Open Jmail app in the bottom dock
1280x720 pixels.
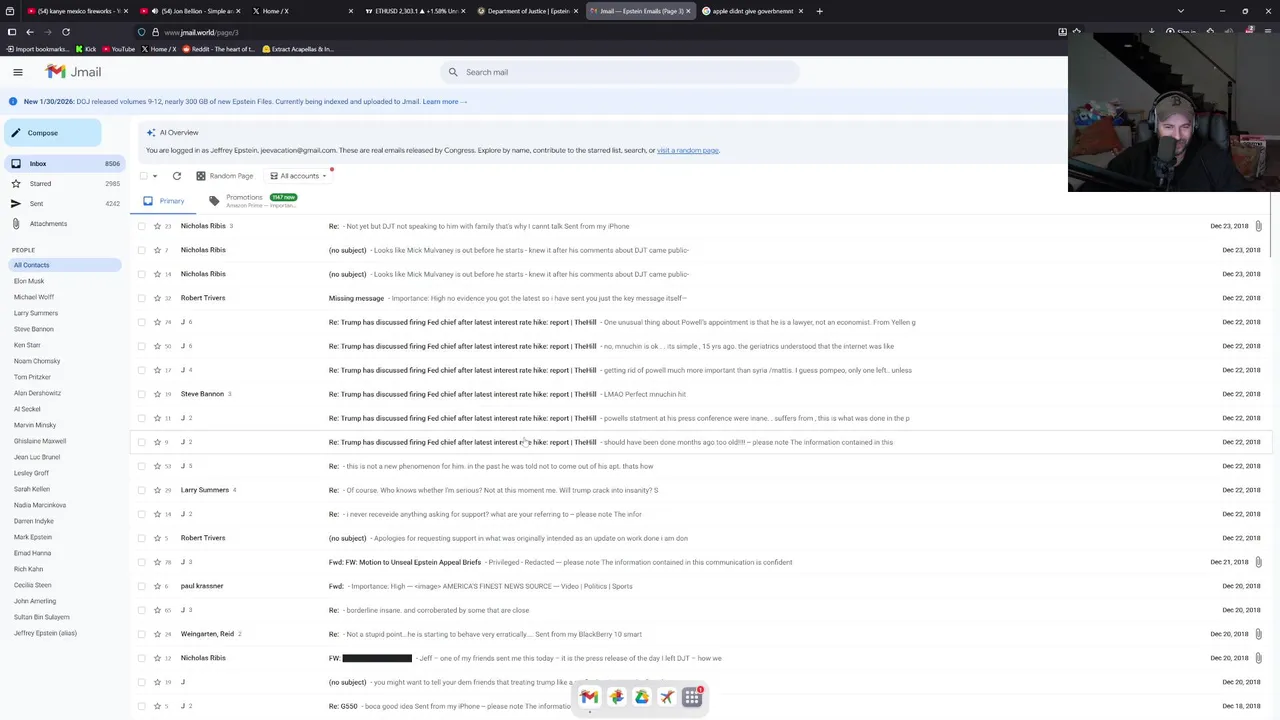coord(589,697)
